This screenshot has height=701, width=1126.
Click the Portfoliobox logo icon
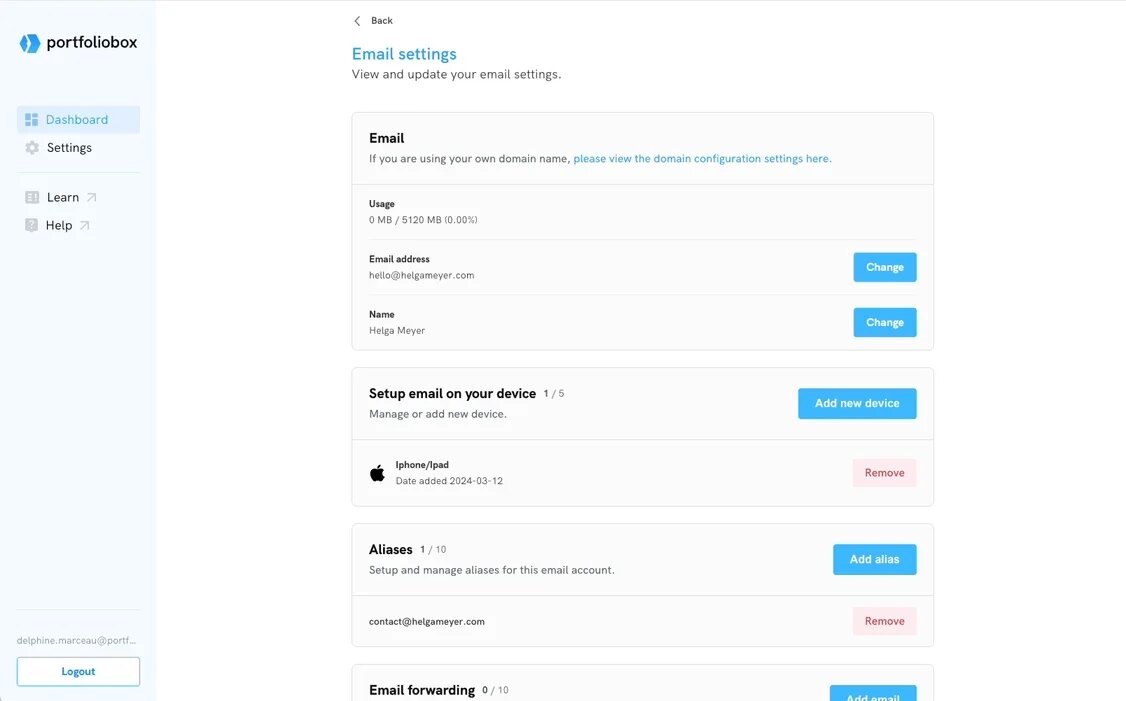[30, 43]
